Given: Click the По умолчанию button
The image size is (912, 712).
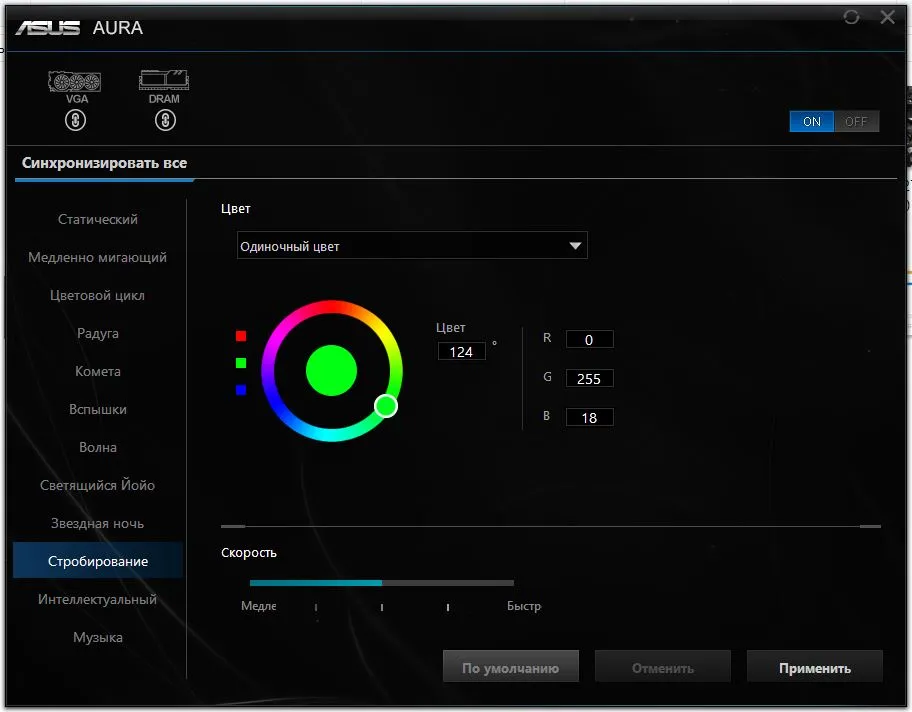Looking at the screenshot, I should (510, 668).
